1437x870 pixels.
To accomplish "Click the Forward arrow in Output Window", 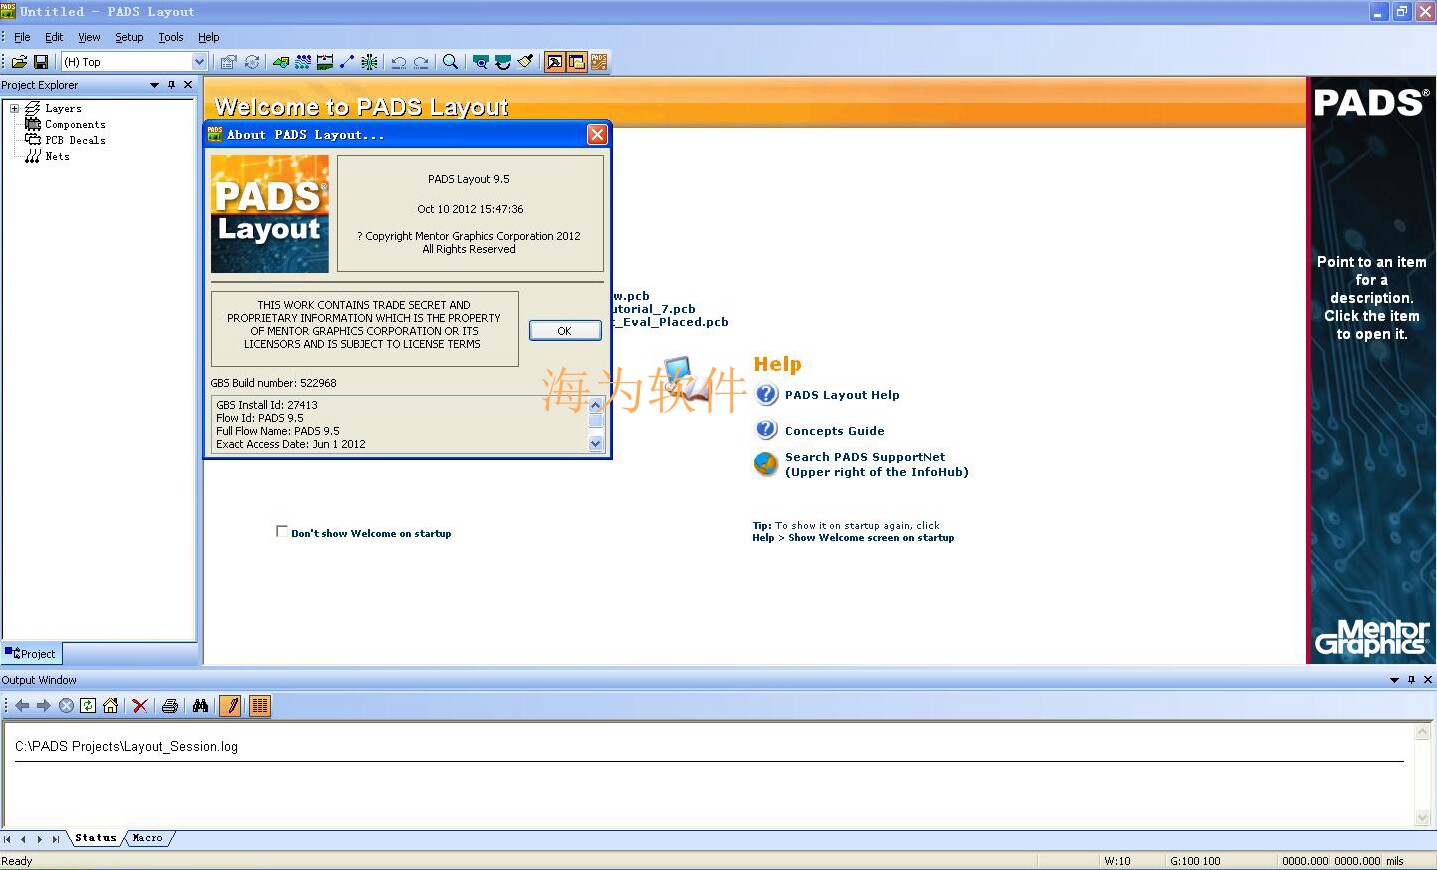I will click(x=44, y=706).
